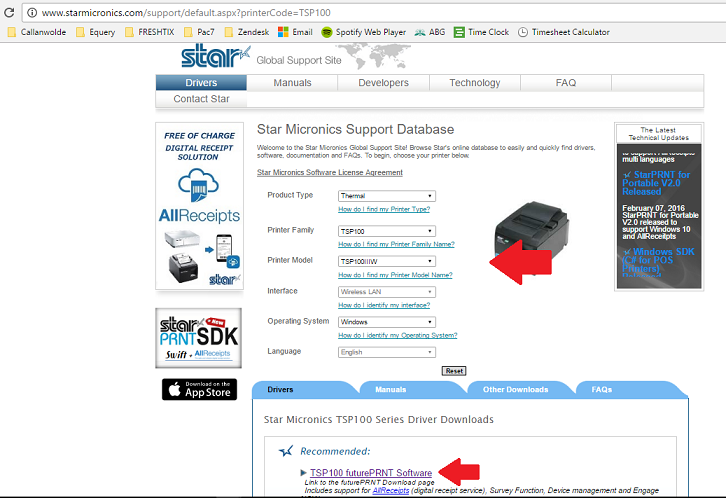726x498 pixels.
Task: Open the Printer Family dropdown
Action: [x=387, y=231]
